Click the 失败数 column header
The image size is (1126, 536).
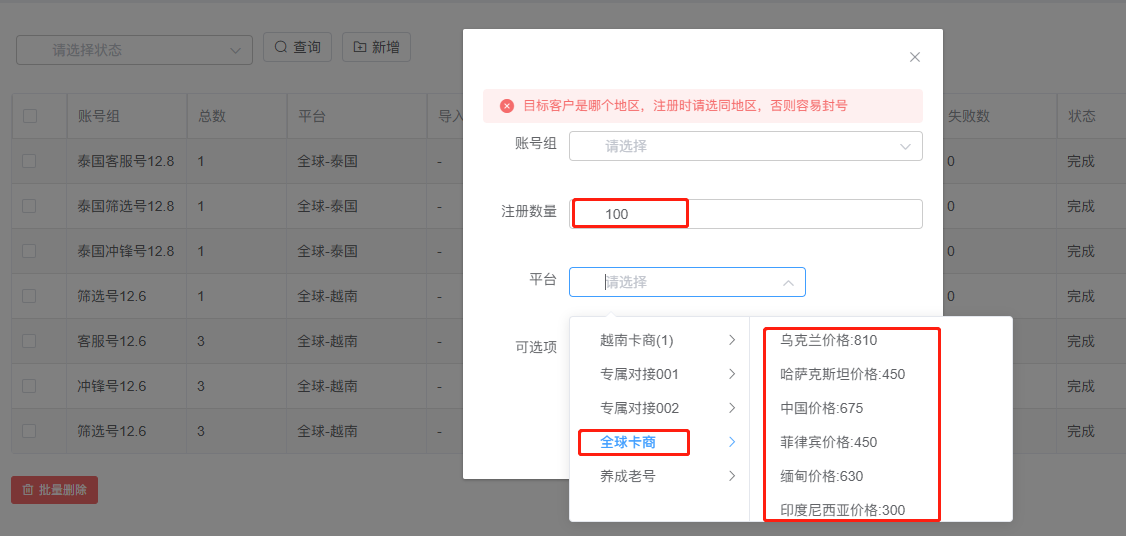pos(969,116)
